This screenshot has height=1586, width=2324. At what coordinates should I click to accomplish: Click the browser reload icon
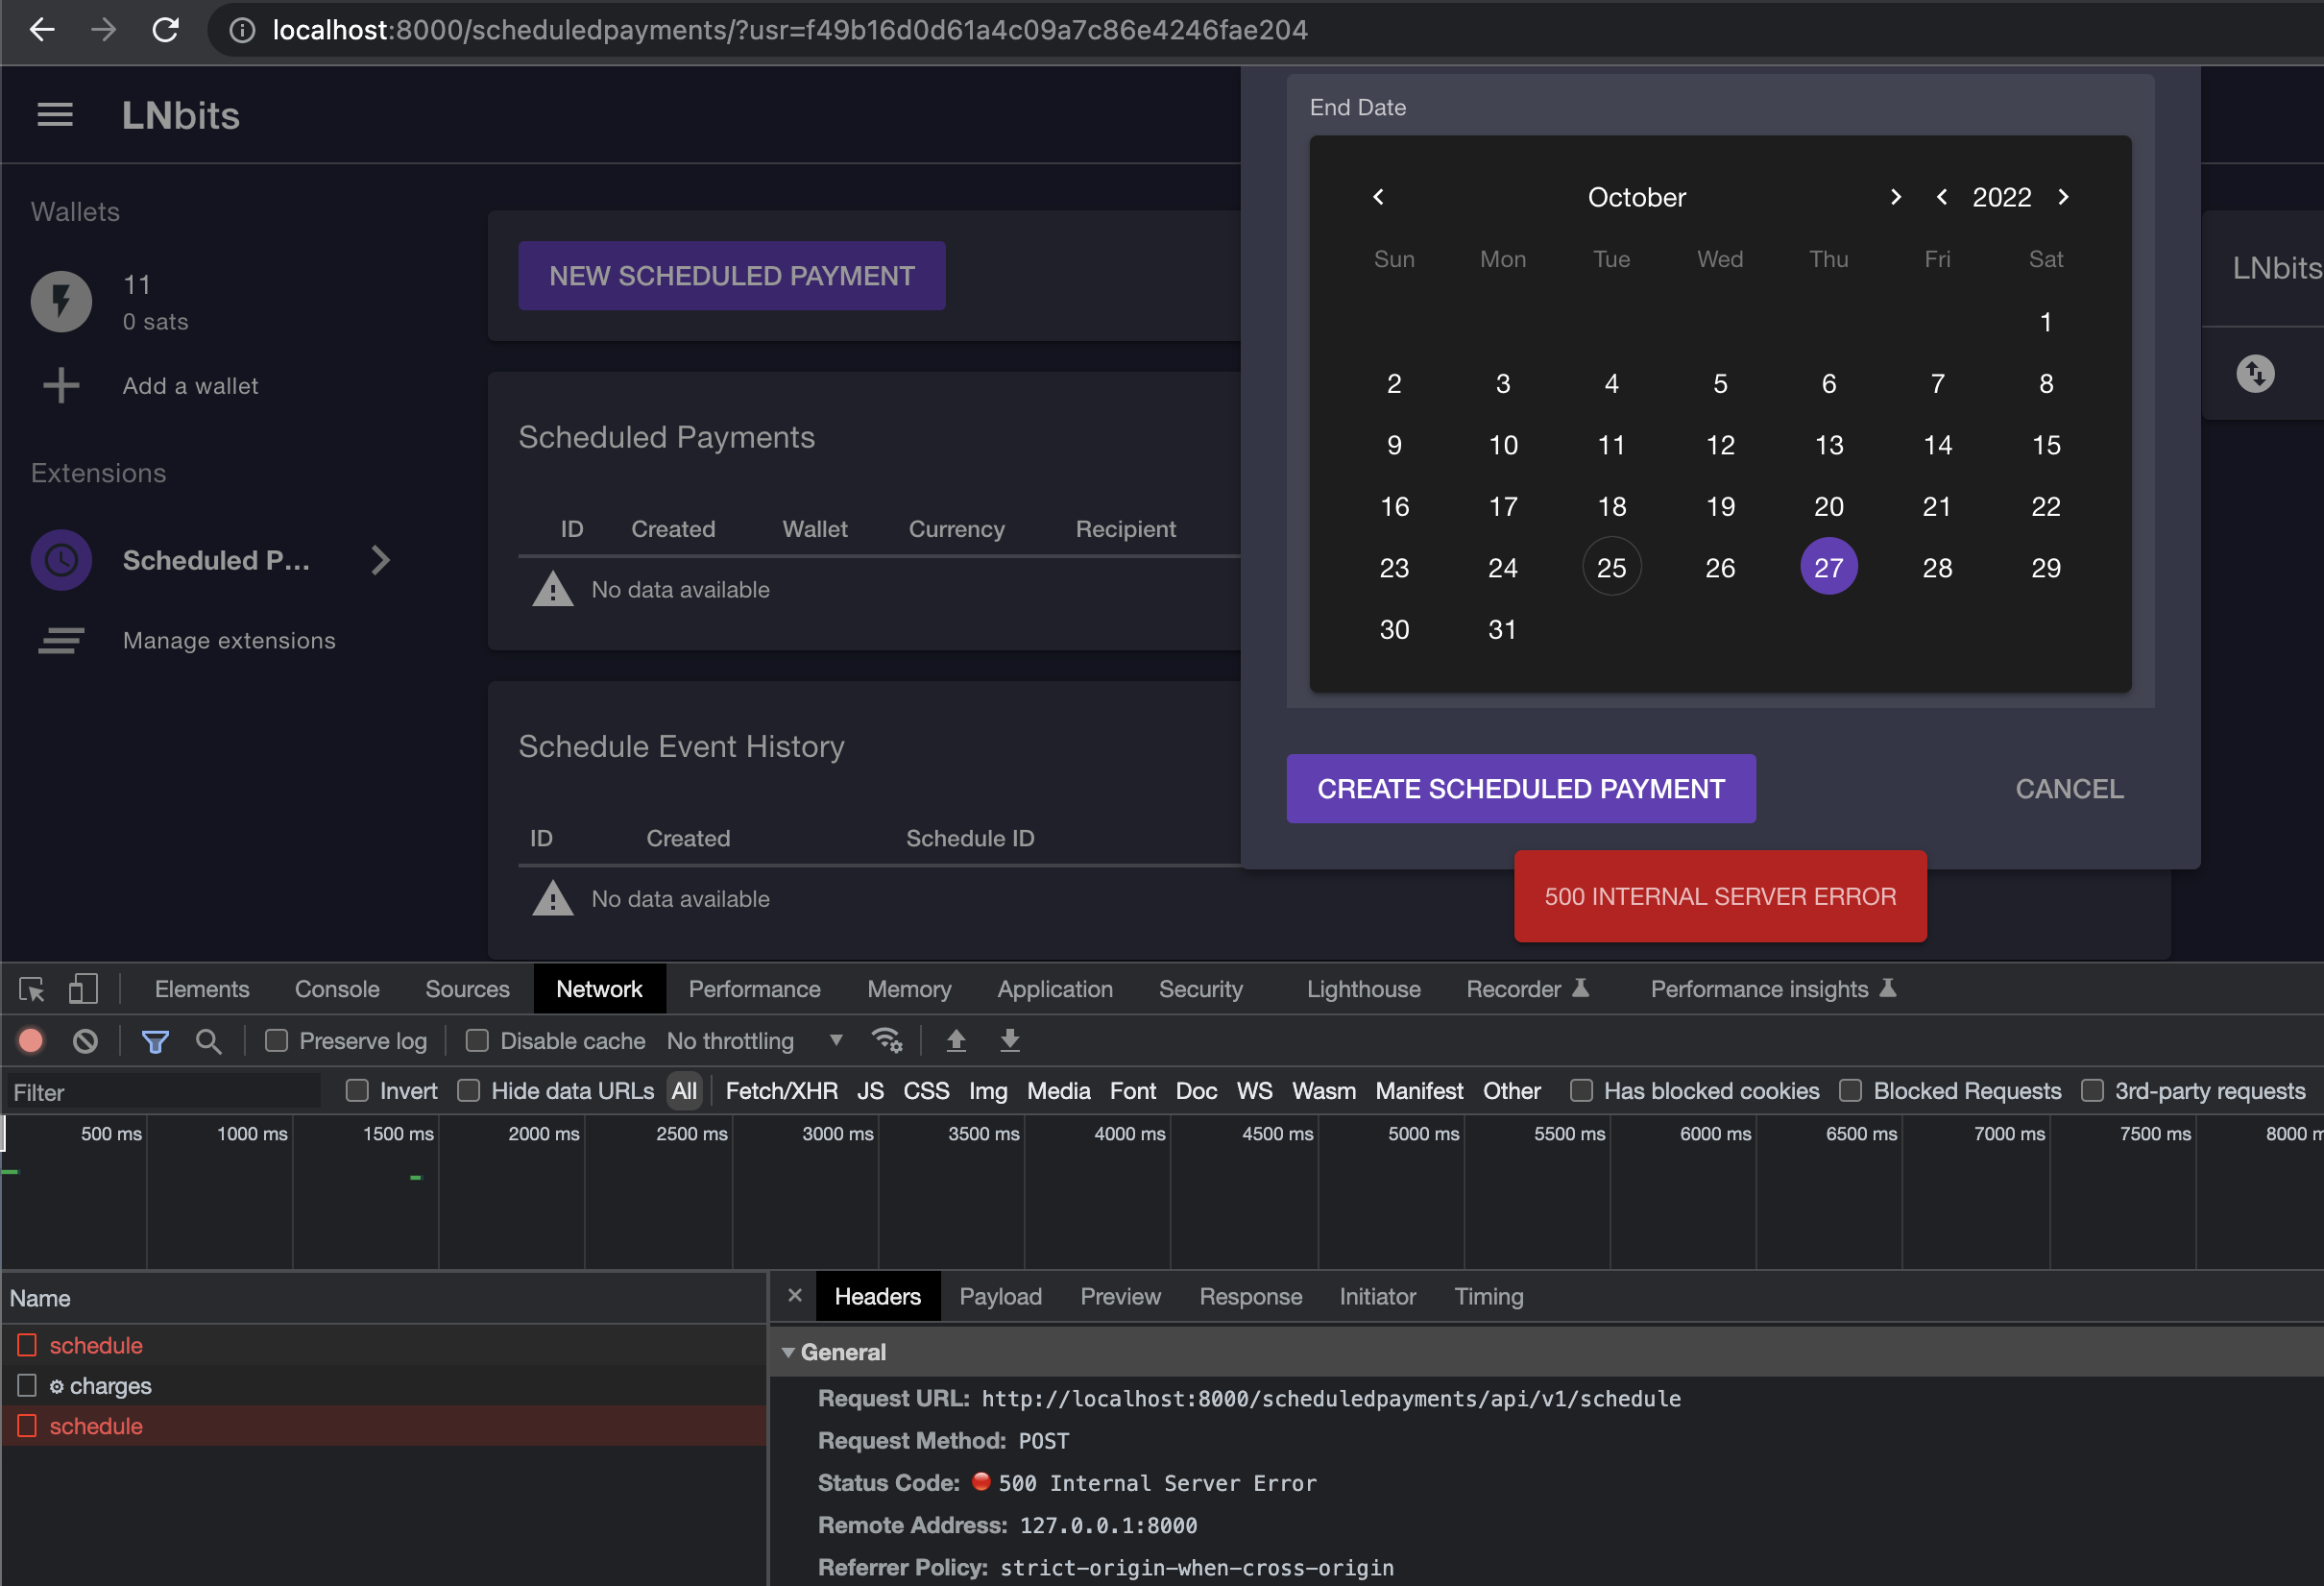pos(165,30)
